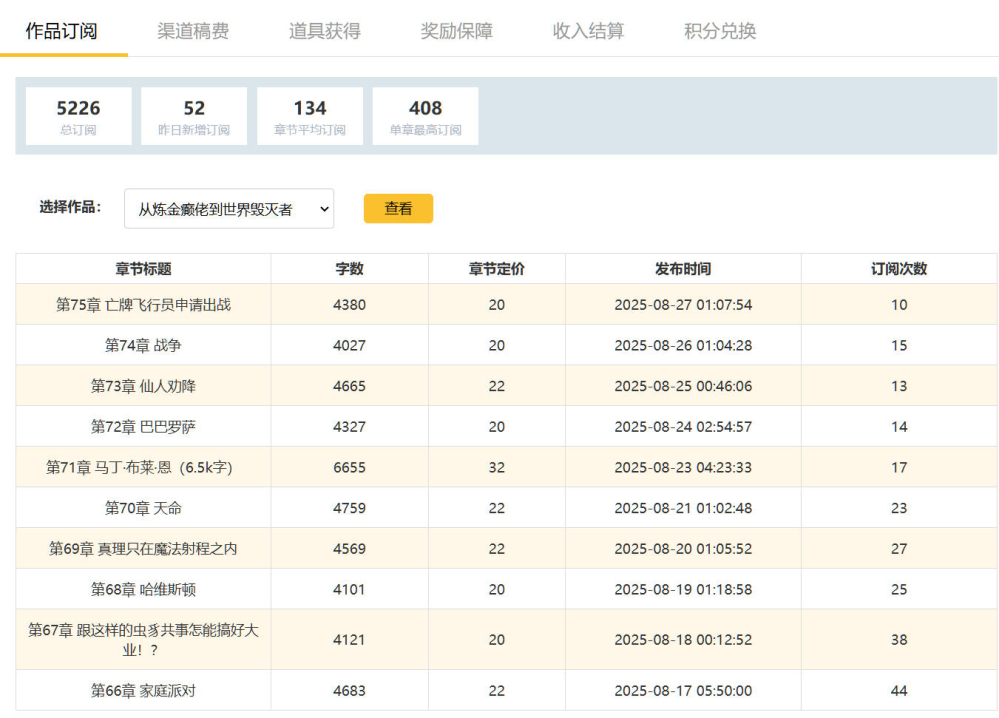This screenshot has width=999, height=718.
Task: Click the active 作品订阅 tab
Action: (x=62, y=31)
